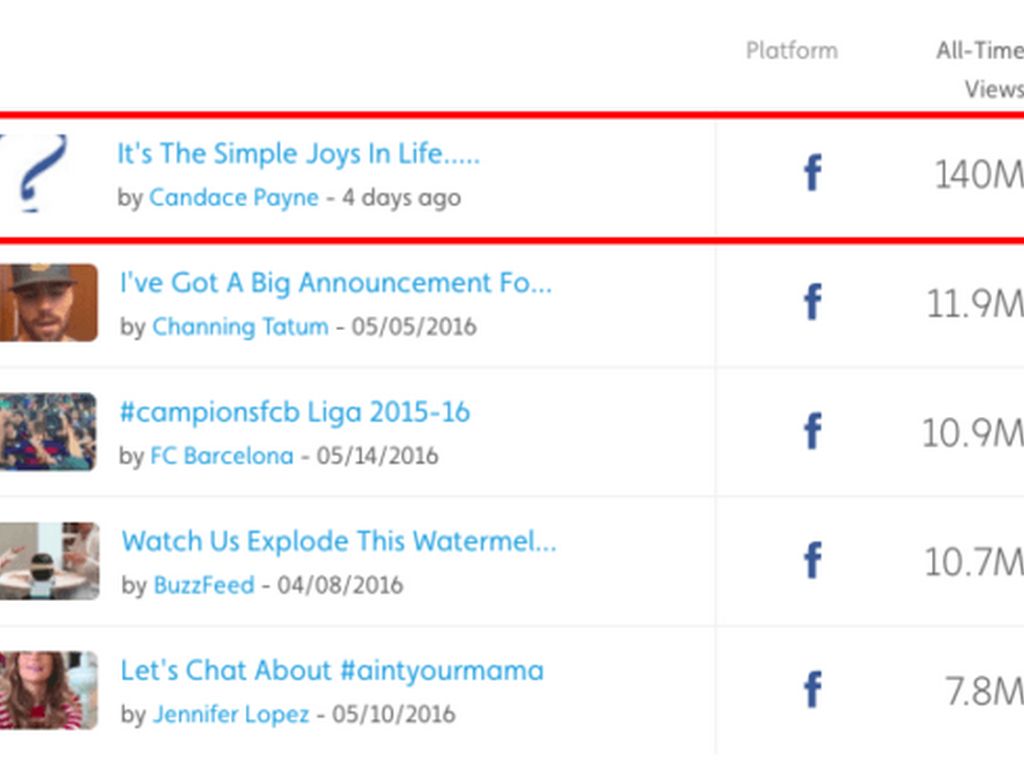The image size is (1024, 768).
Task: Open the Channing Tatum video thumbnail
Action: [x=48, y=302]
